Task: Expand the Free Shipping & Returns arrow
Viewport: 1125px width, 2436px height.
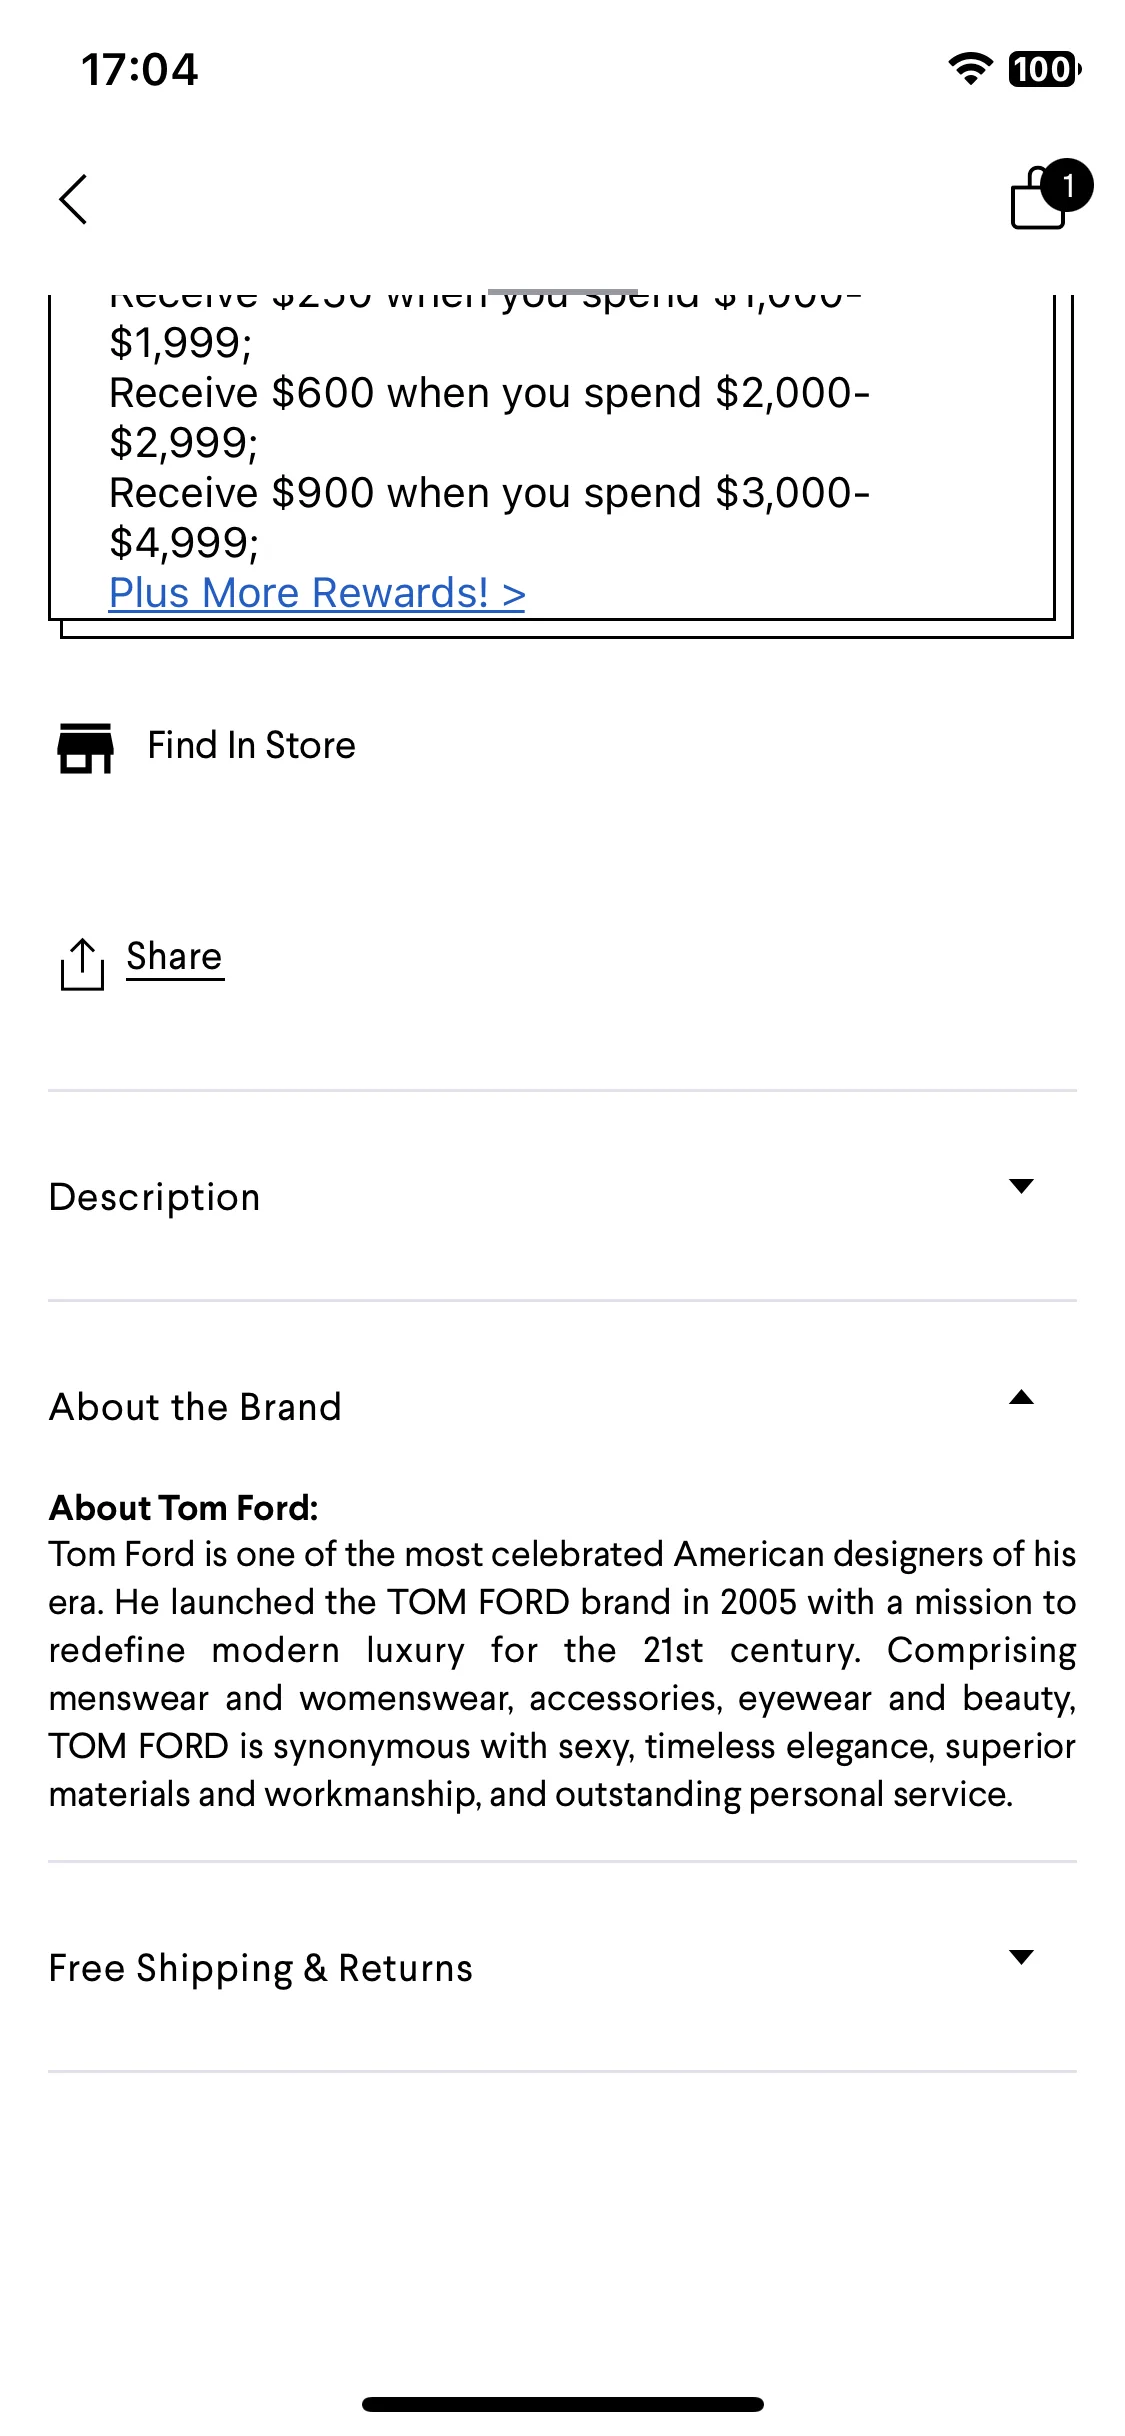Action: 1021,1957
